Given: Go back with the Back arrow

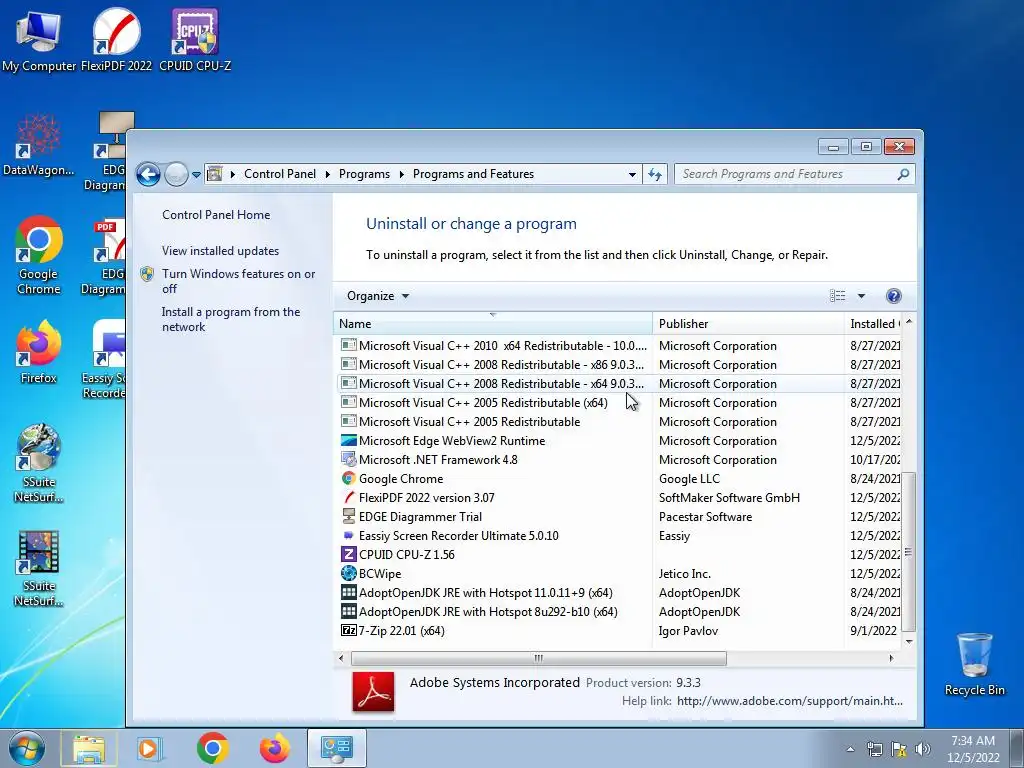Looking at the screenshot, I should coord(148,174).
